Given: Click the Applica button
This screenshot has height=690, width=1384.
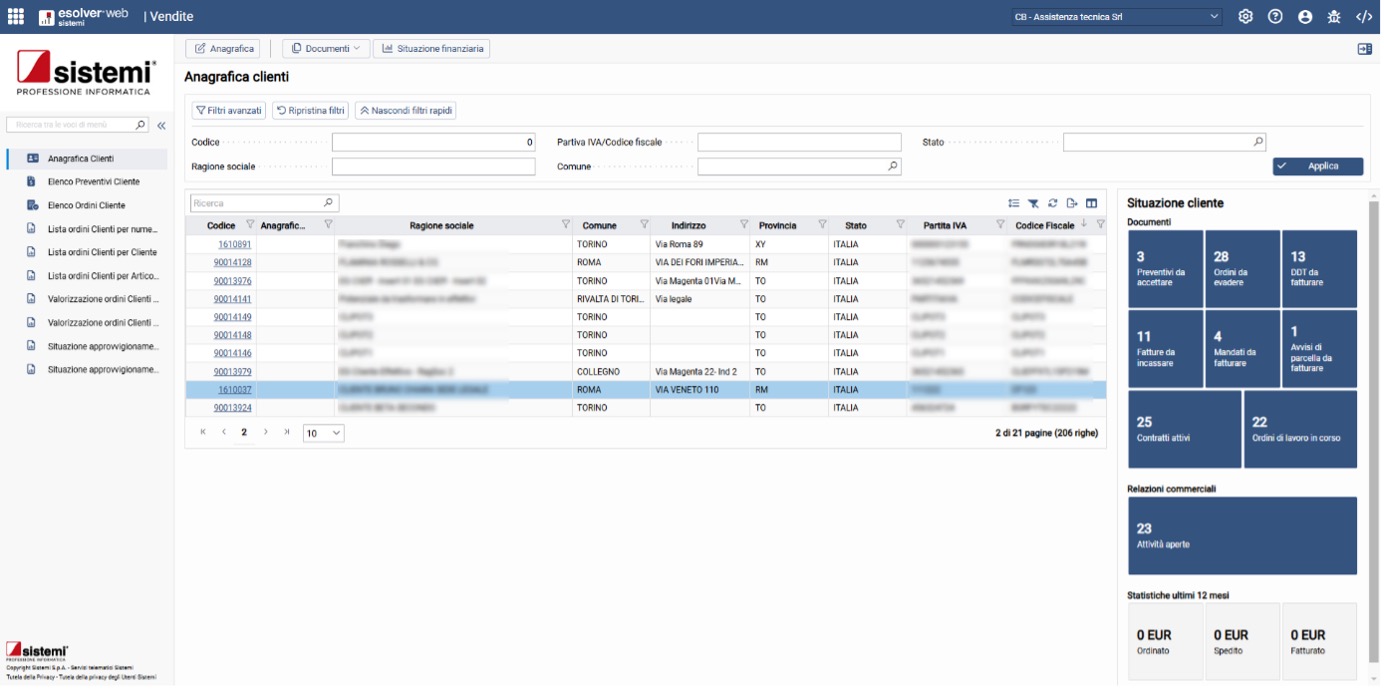Looking at the screenshot, I should pyautogui.click(x=1317, y=166).
